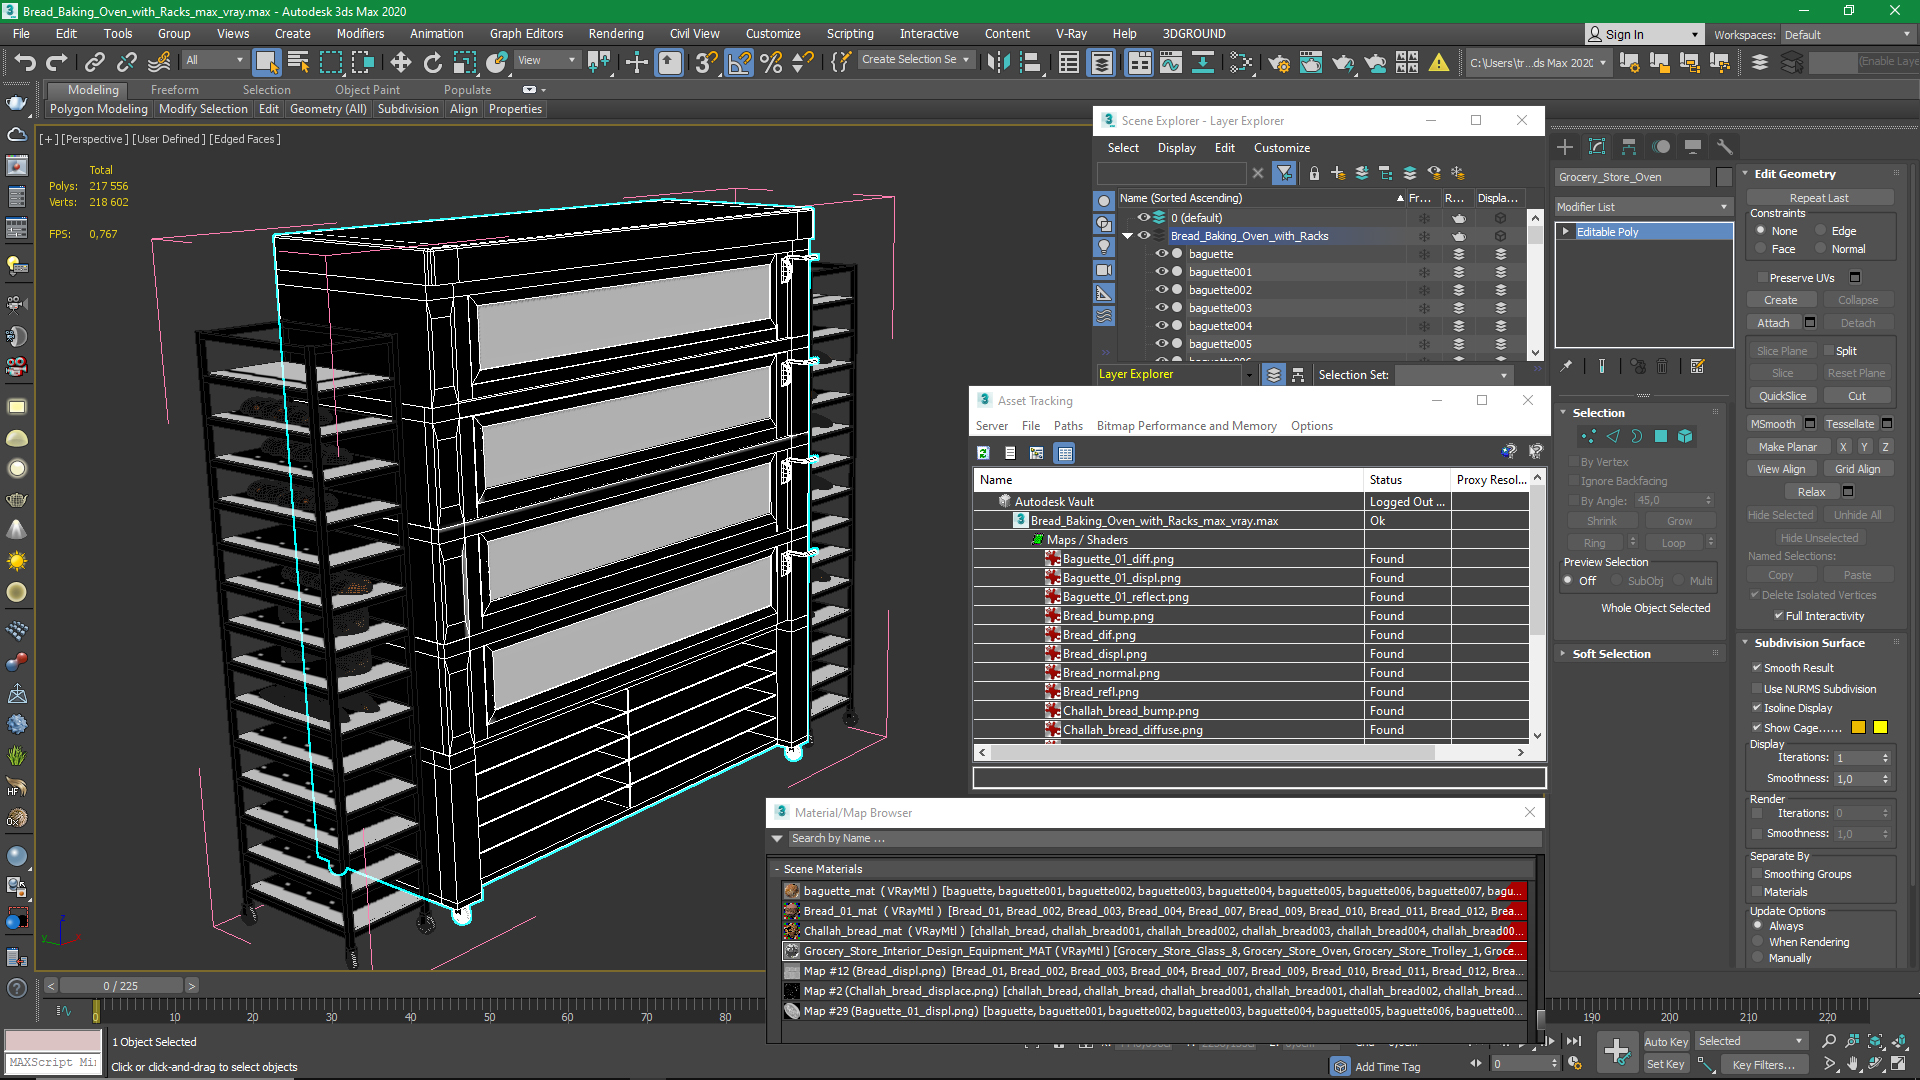
Task: Switch to Utilities command panel wrench
Action: (1725, 147)
